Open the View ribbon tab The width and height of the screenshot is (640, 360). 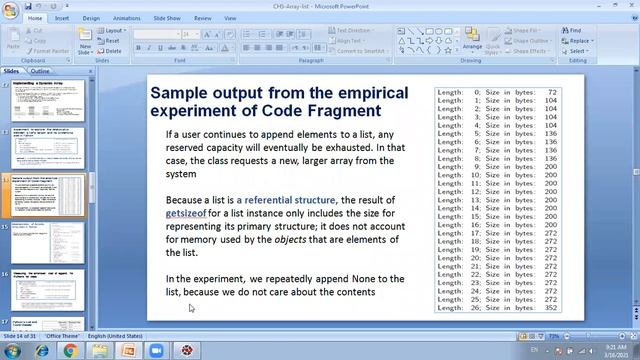click(x=230, y=18)
